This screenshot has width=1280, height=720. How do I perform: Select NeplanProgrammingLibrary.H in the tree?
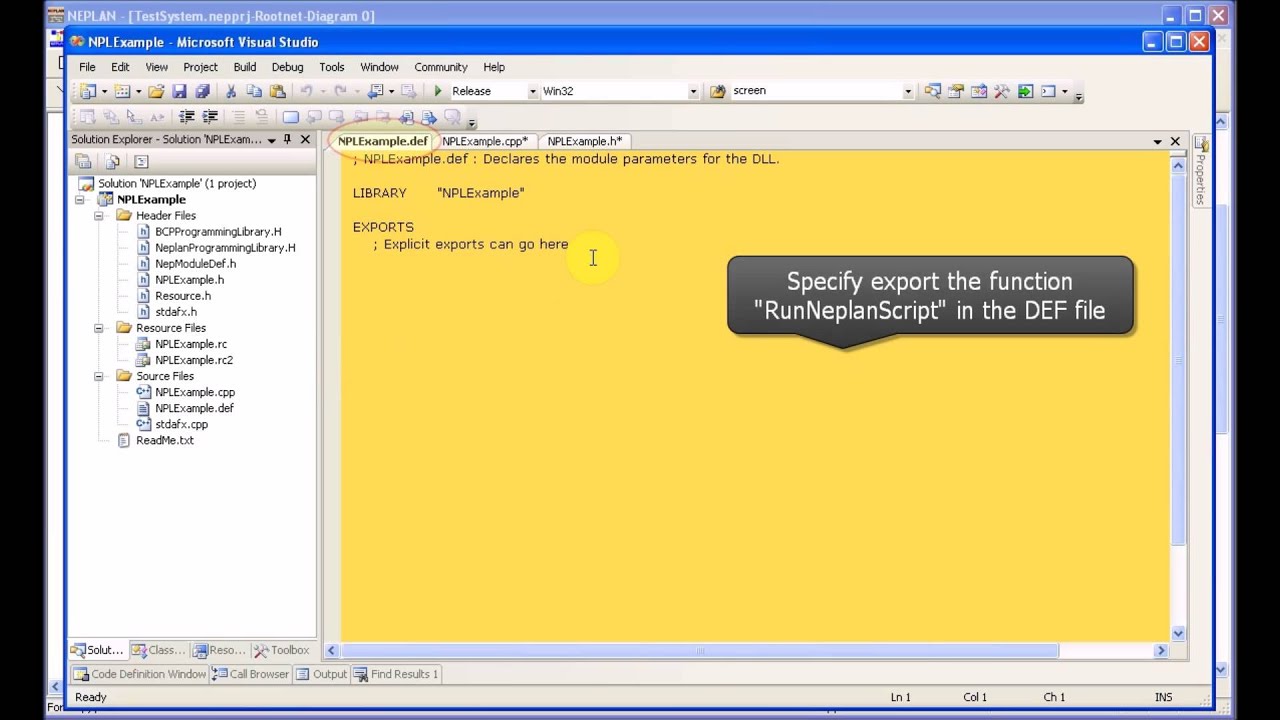225,248
